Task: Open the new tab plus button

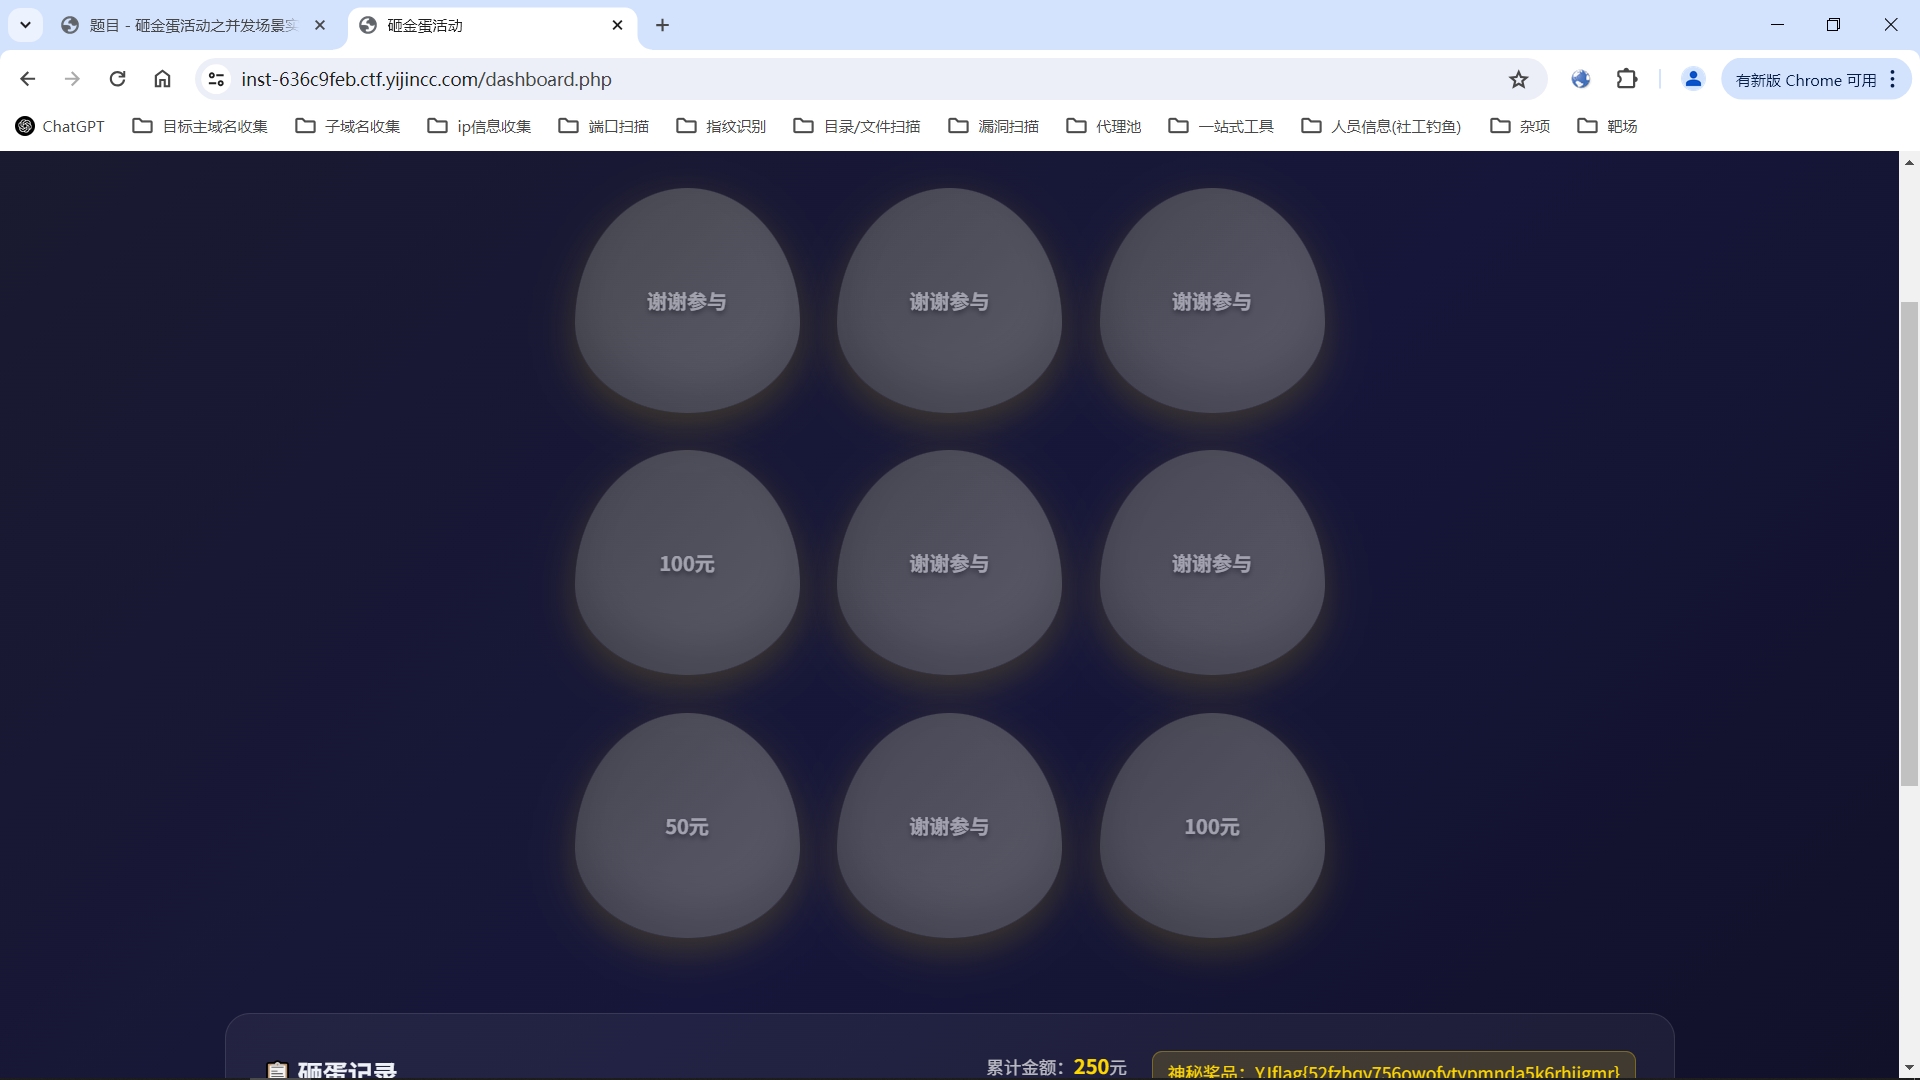Action: [x=662, y=25]
